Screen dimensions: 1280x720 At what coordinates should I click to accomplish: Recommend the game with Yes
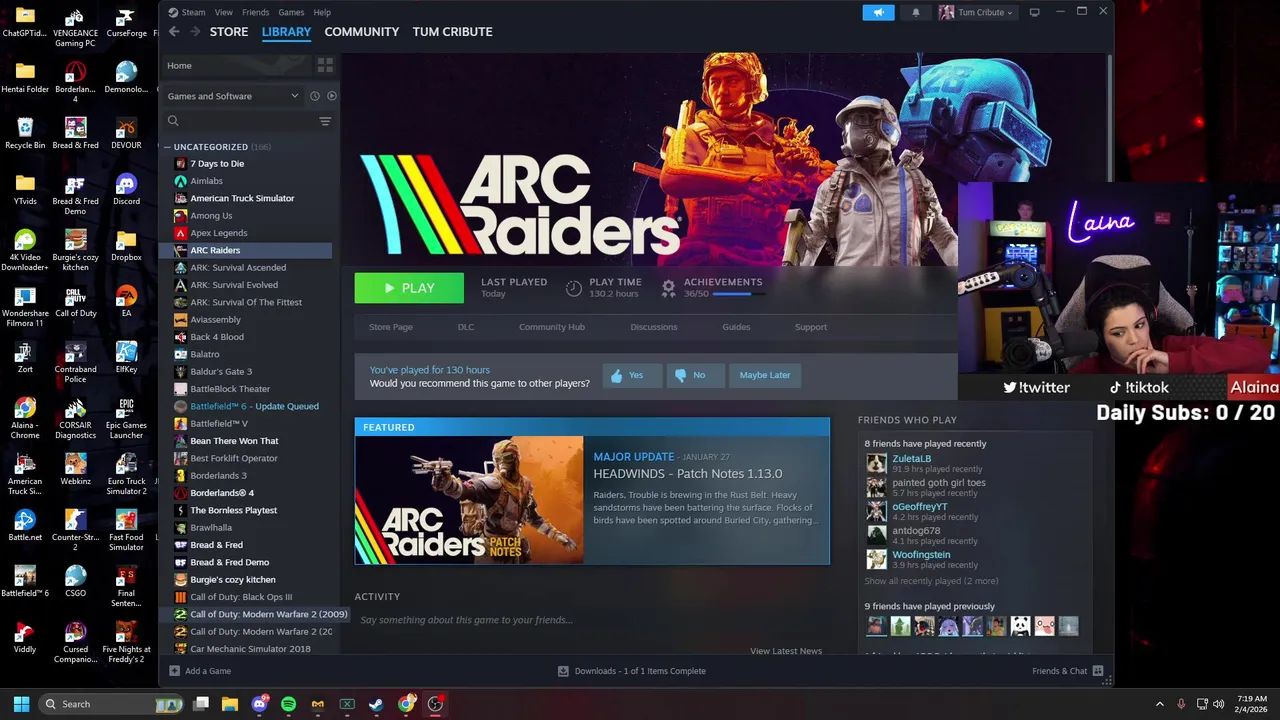coord(632,375)
